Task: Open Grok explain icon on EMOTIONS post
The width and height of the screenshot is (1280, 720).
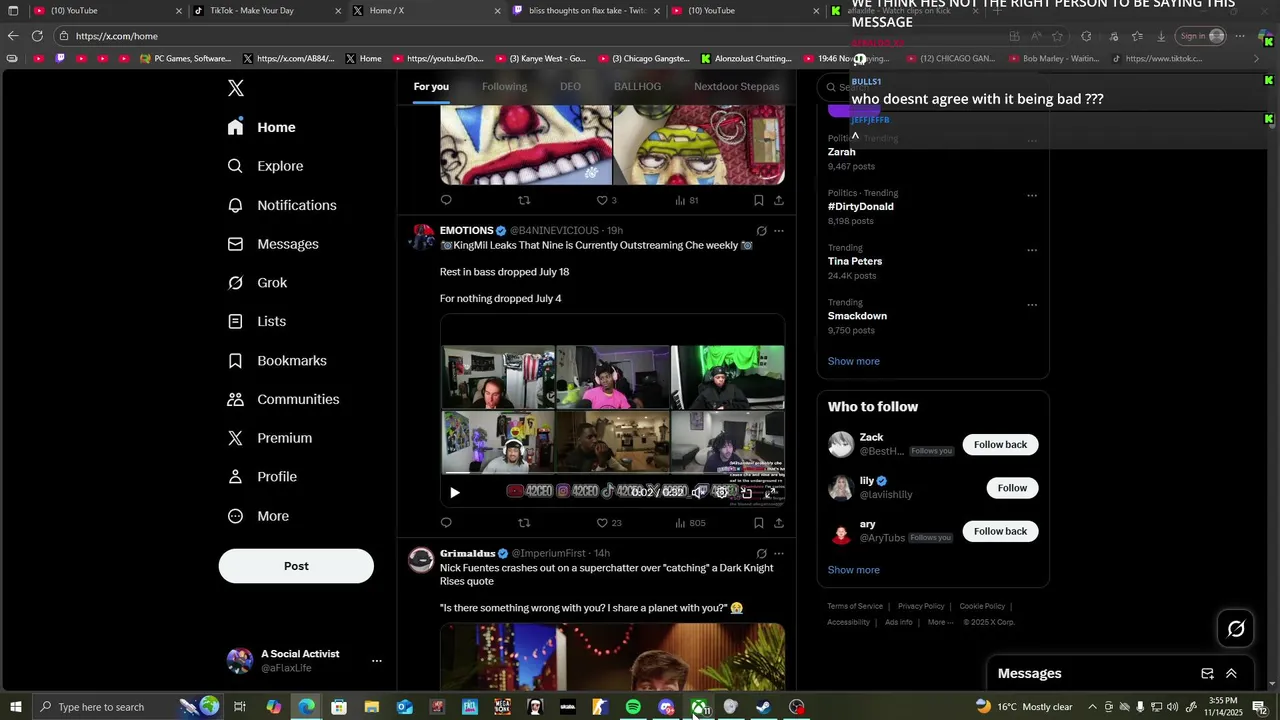Action: (761, 231)
